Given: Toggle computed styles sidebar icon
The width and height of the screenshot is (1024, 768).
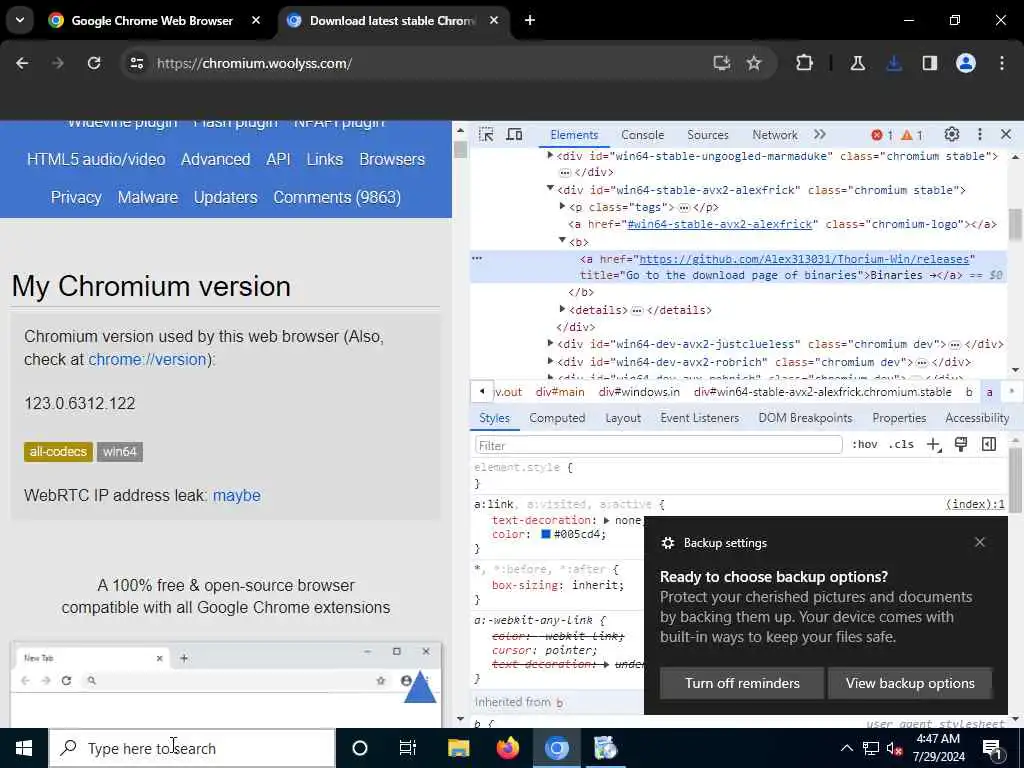Looking at the screenshot, I should click(989, 445).
